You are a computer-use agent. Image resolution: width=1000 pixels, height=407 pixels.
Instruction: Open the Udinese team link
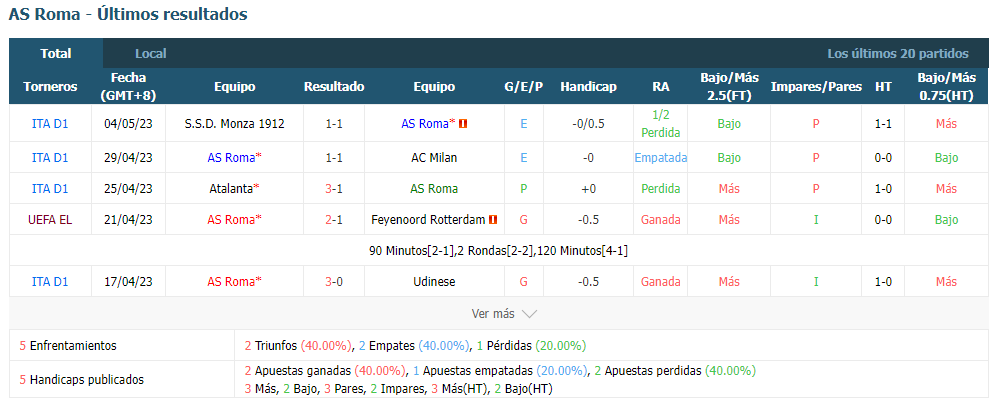click(434, 281)
